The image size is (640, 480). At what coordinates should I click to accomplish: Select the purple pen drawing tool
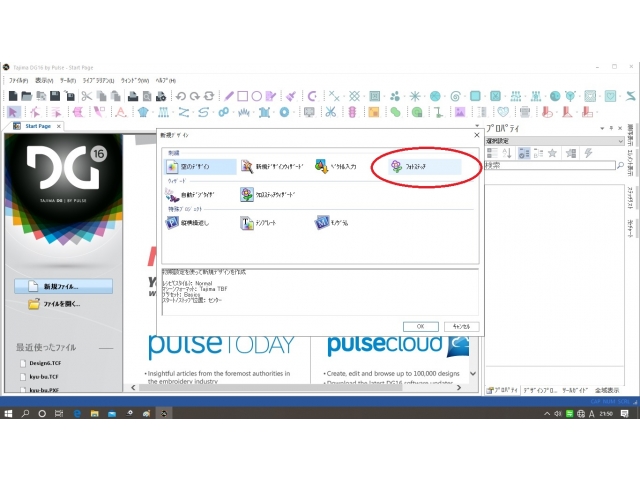(x=229, y=96)
